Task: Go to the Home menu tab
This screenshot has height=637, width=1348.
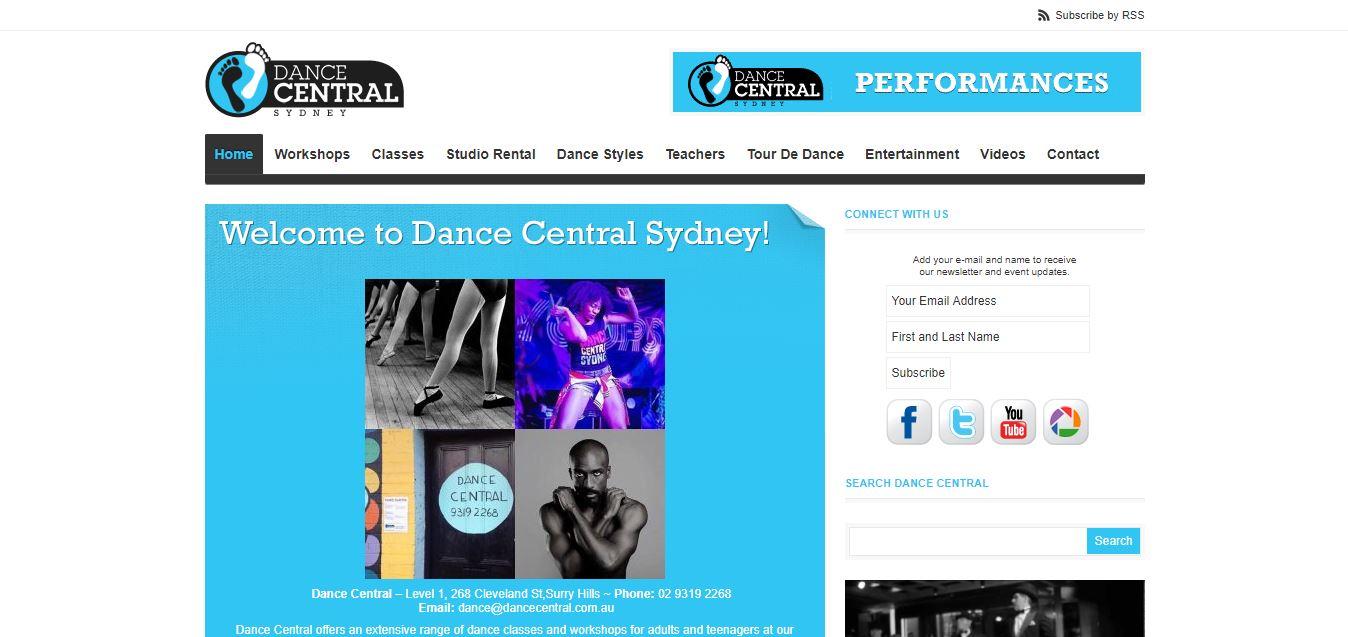Action: coord(234,154)
